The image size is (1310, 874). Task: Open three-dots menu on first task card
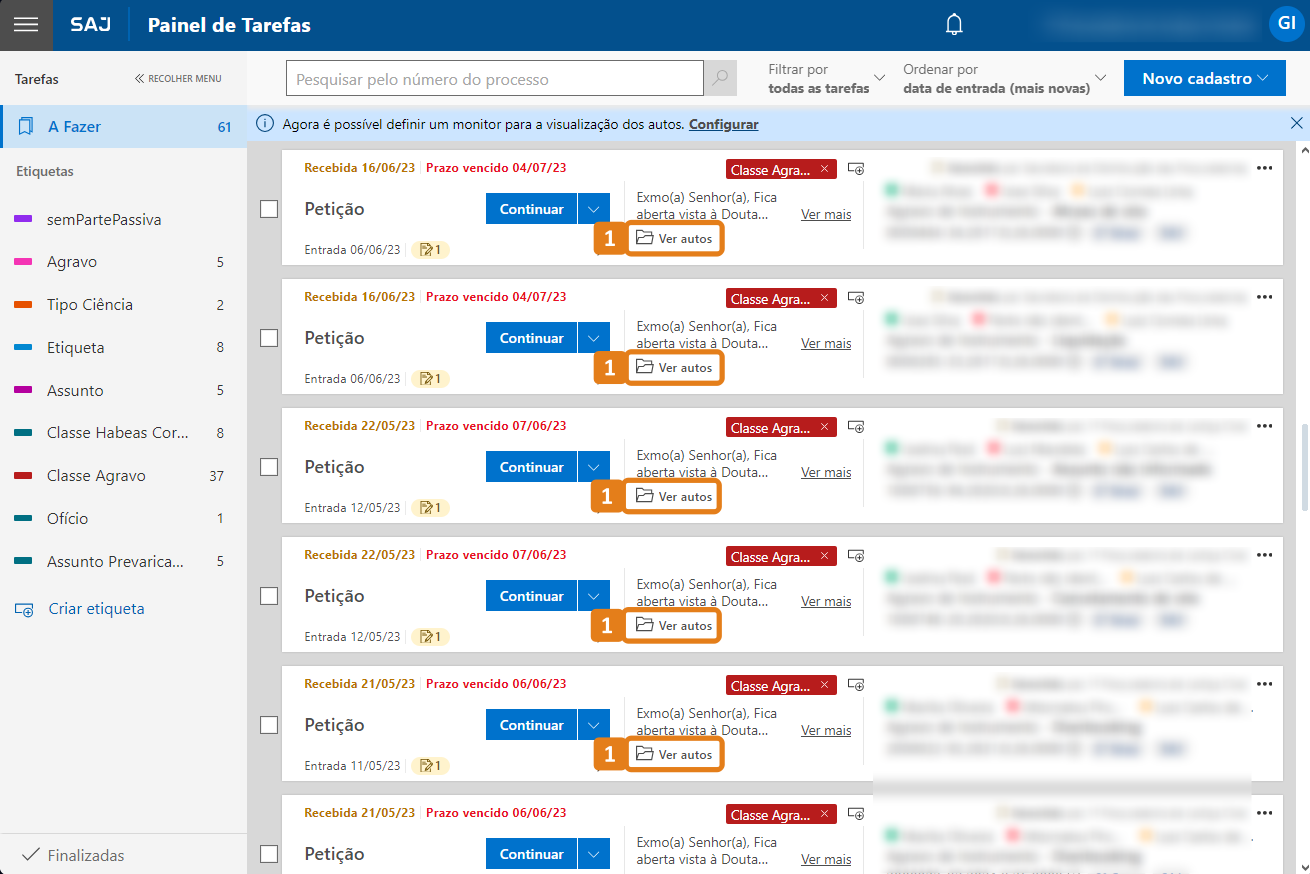click(x=1265, y=168)
